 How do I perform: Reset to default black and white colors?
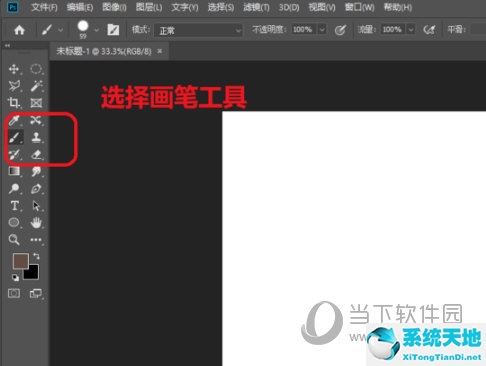click(15, 277)
